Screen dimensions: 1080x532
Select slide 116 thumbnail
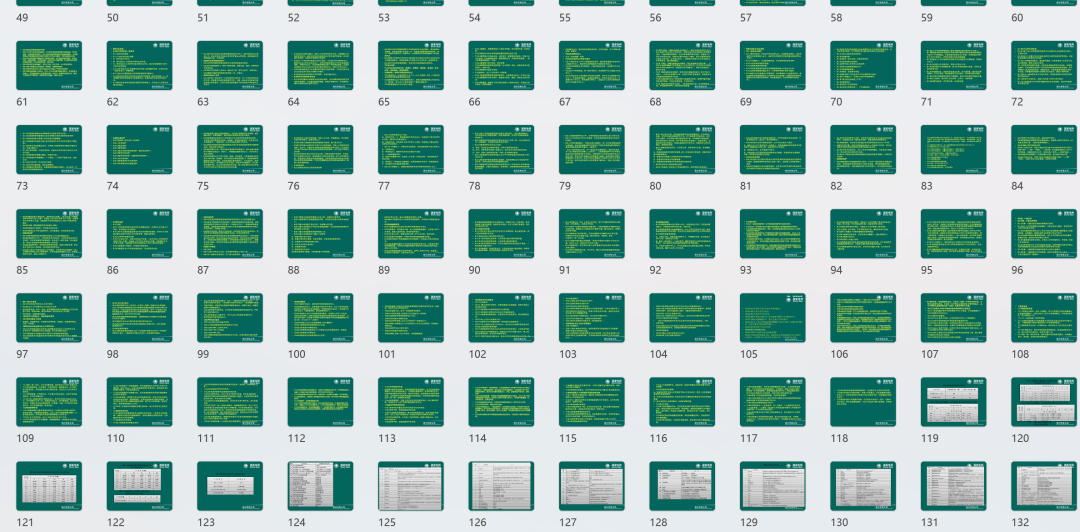(682, 402)
